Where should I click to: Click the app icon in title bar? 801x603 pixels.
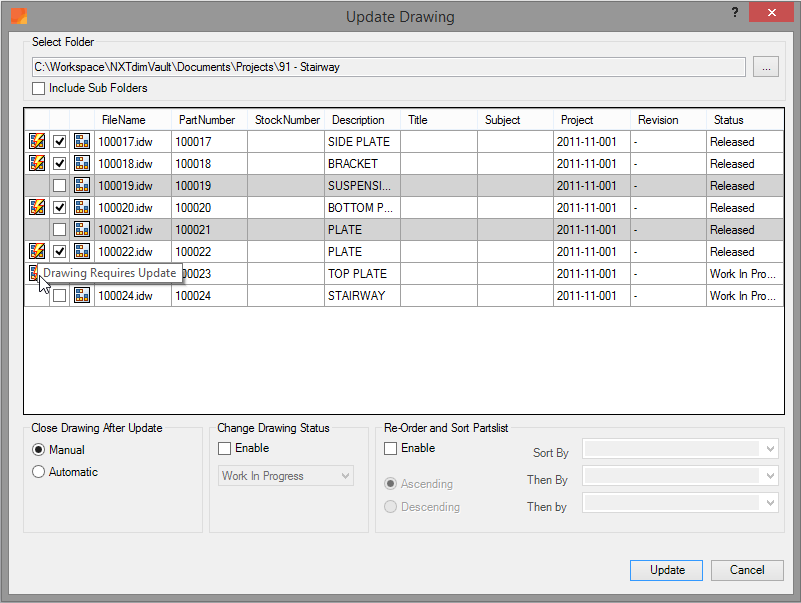click(x=19, y=16)
